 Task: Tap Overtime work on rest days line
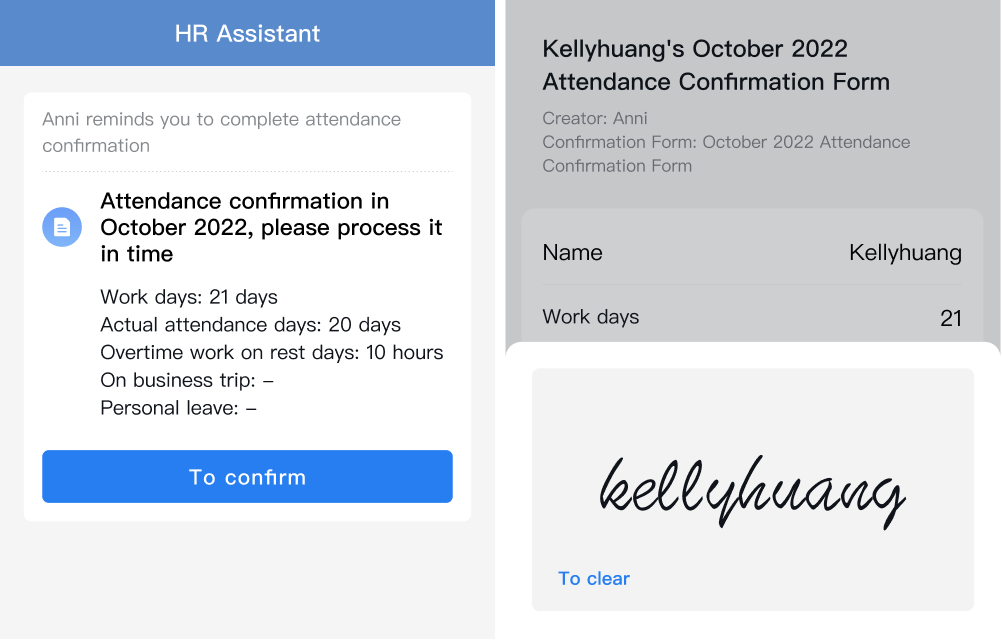click(x=272, y=352)
